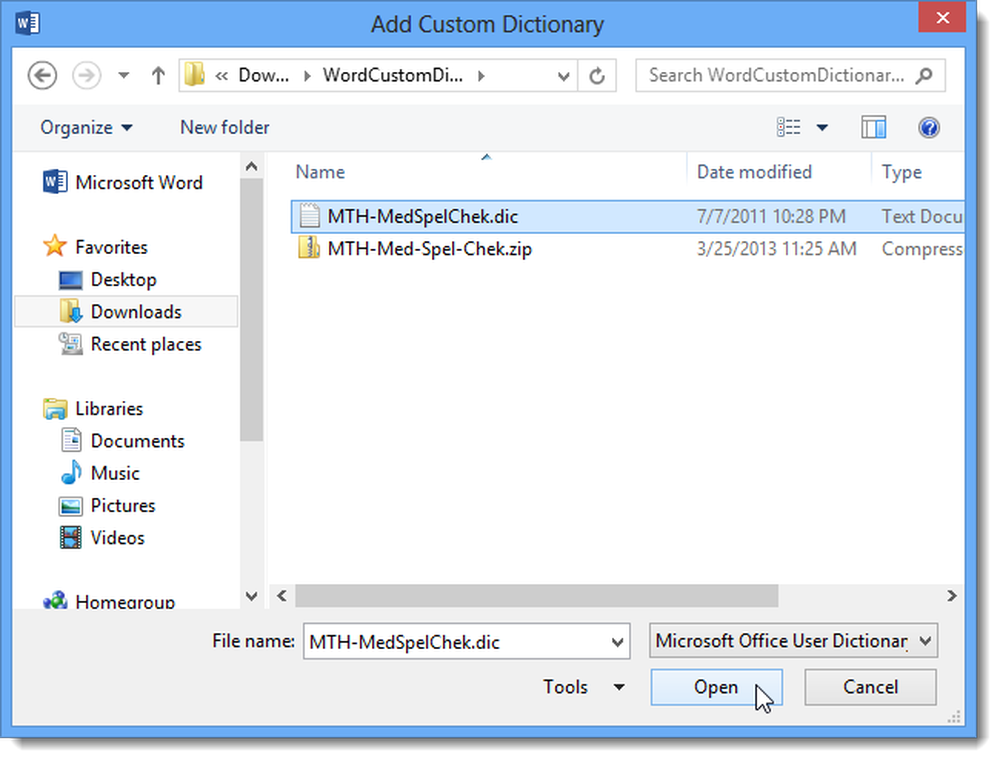The width and height of the screenshot is (1000, 761).
Task: Click the Open button
Action: point(716,687)
